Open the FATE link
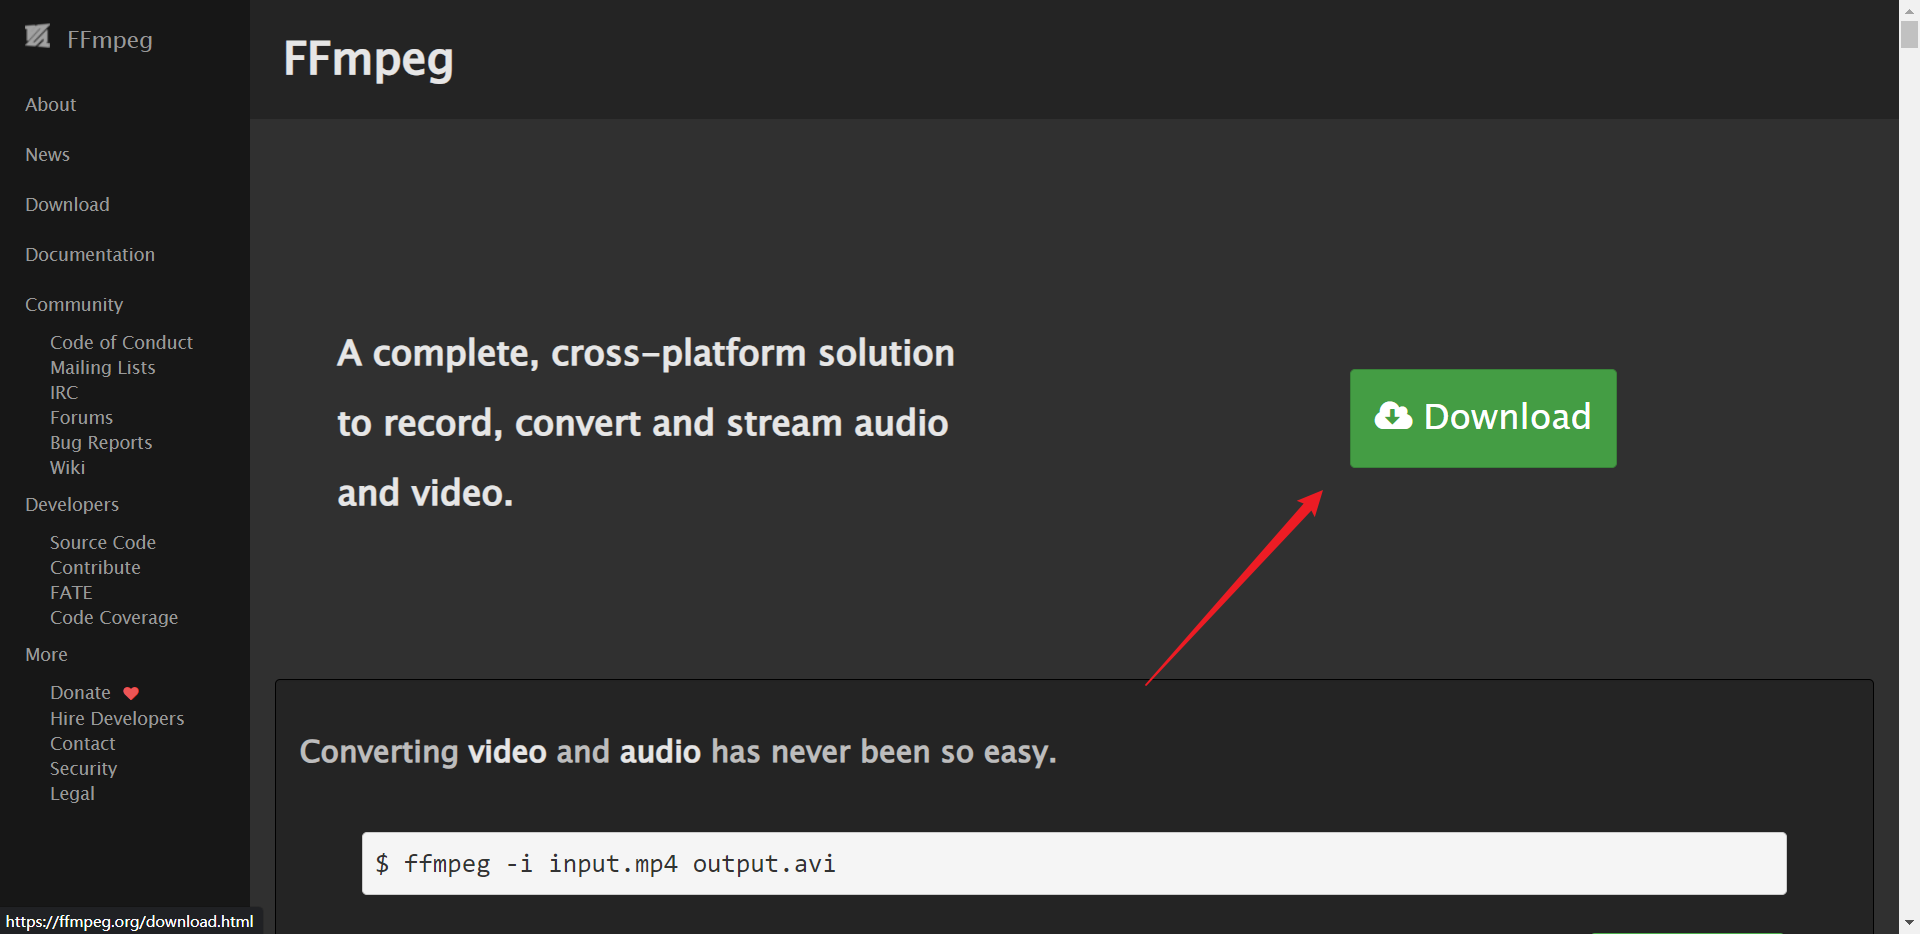The image size is (1920, 934). (71, 592)
